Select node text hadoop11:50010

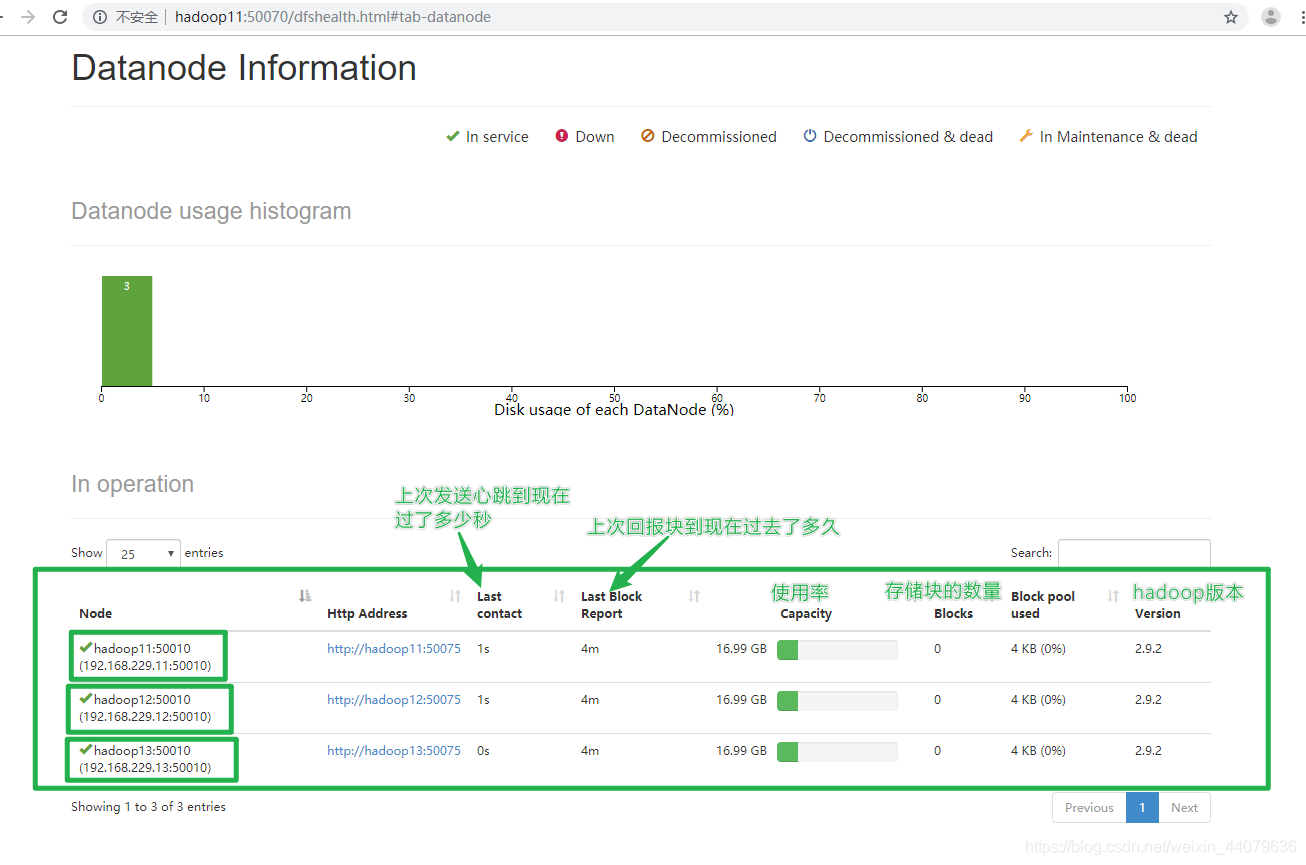point(142,649)
